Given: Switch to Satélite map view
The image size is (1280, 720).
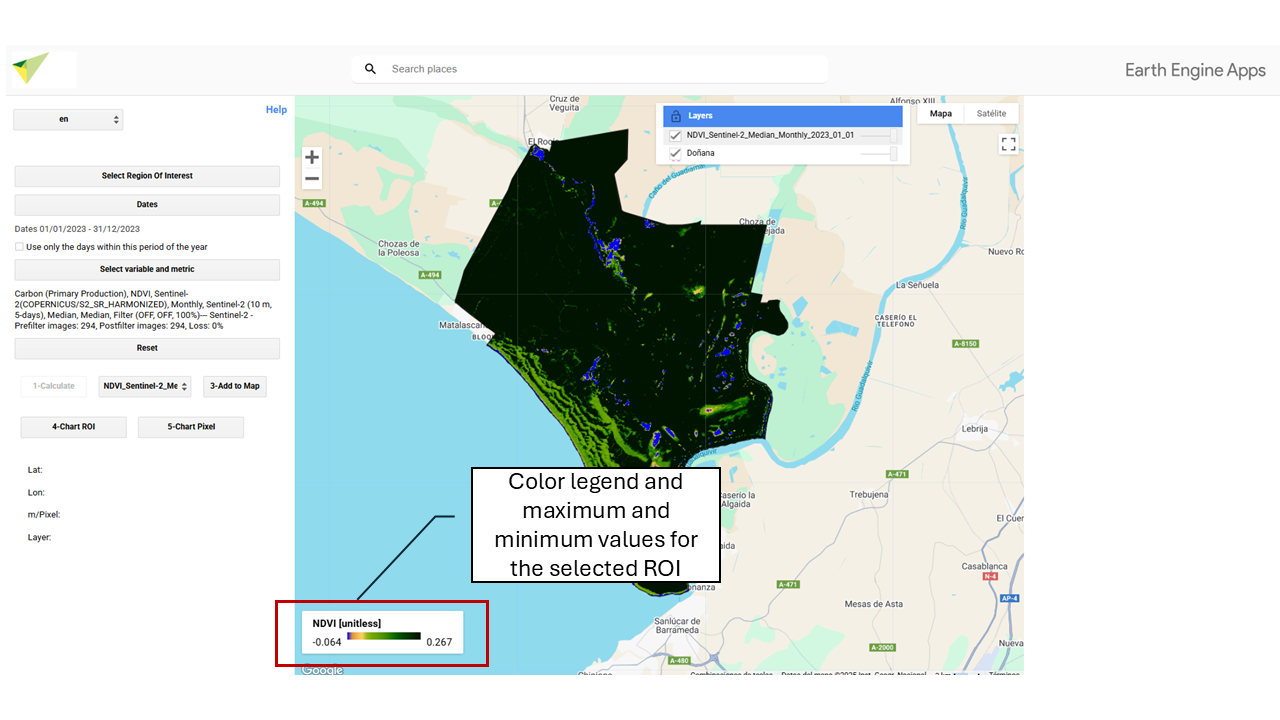Looking at the screenshot, I should tap(991, 114).
